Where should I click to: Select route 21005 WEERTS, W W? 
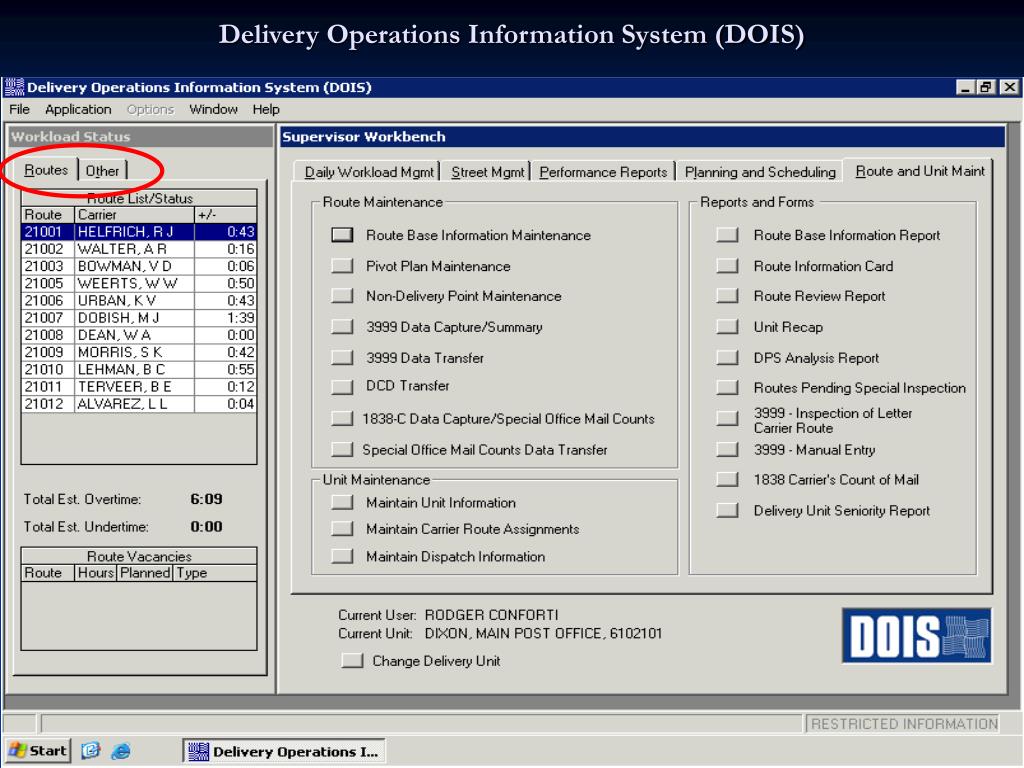click(139, 283)
